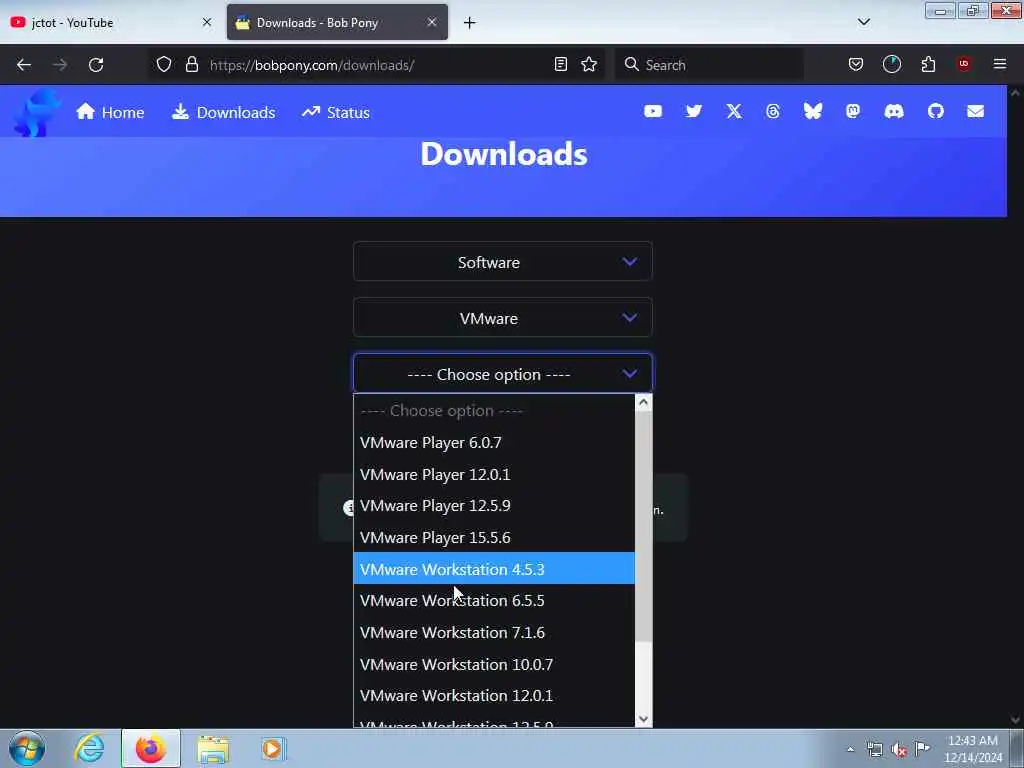Click the circular progress toolbar icon
The width and height of the screenshot is (1024, 768).
(892, 64)
